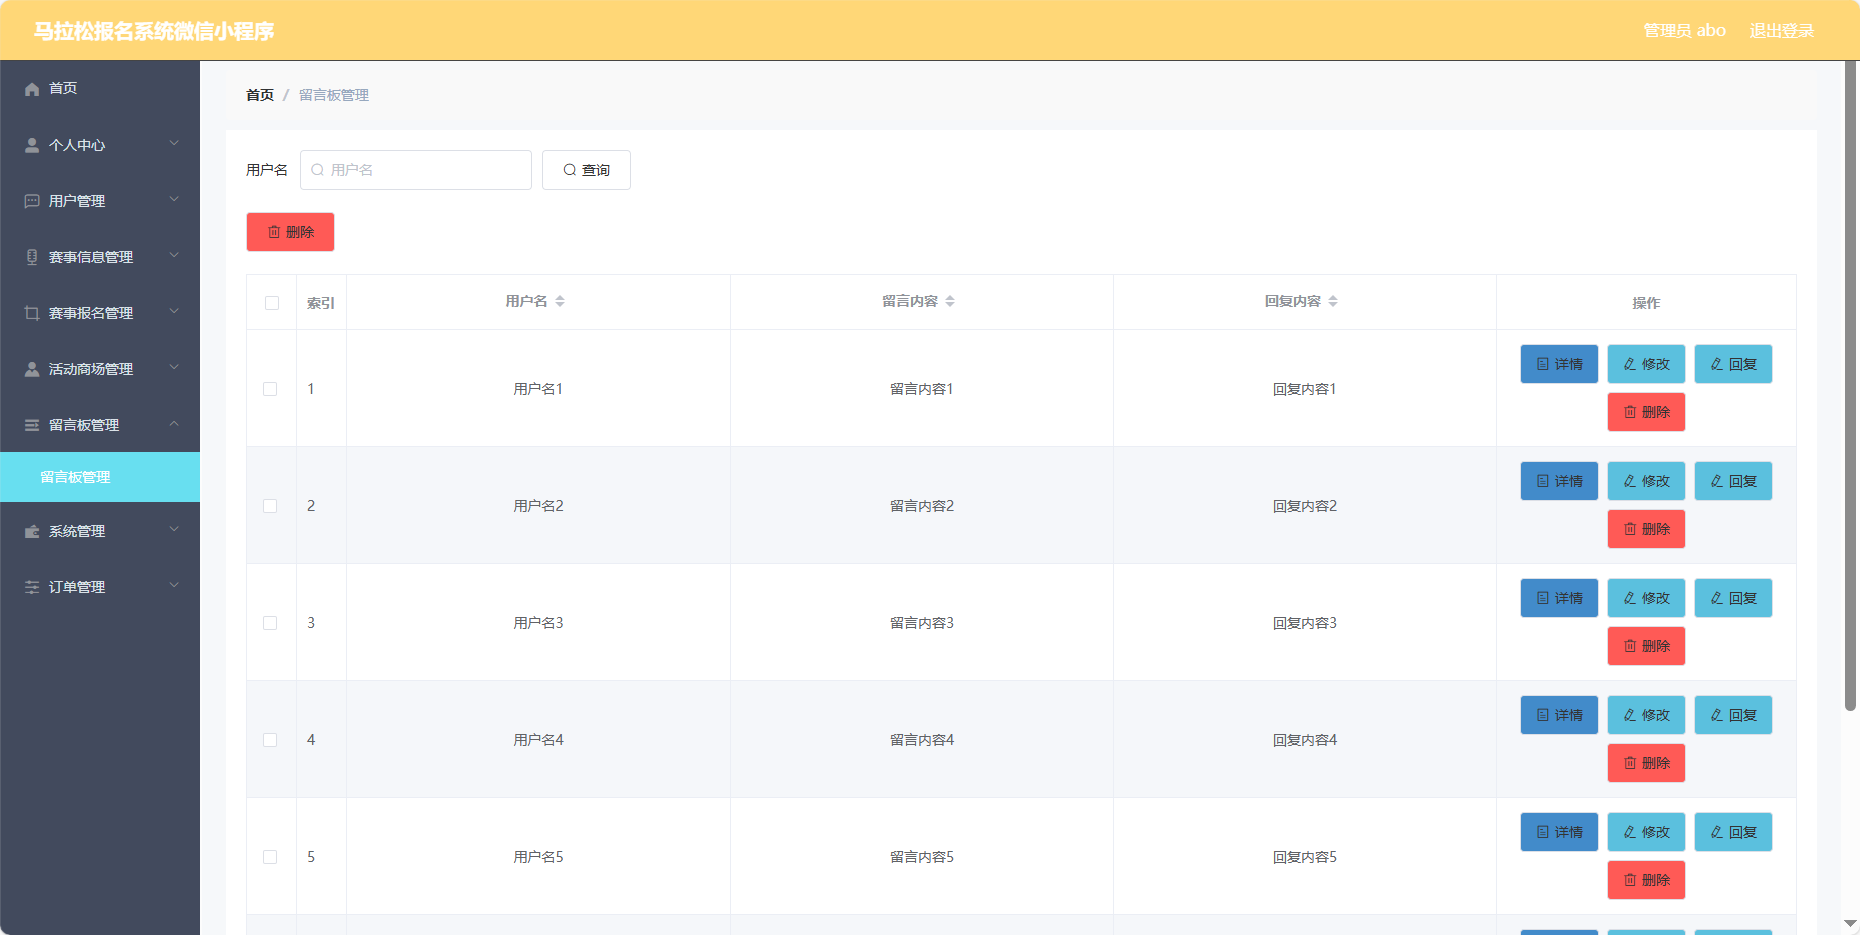Sort 留言内容 column with sort arrows
The height and width of the screenshot is (935, 1860).
pyautogui.click(x=950, y=301)
